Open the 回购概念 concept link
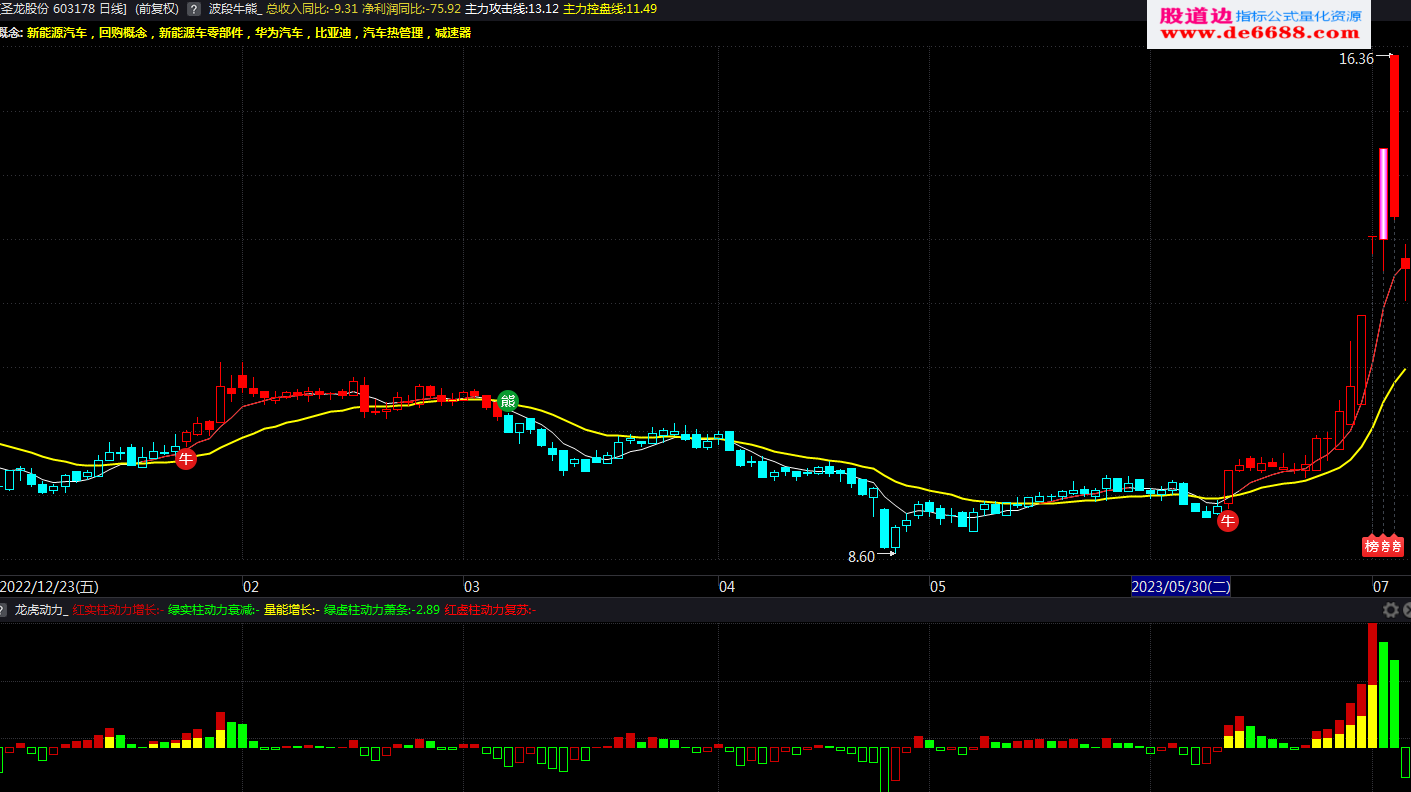 coord(122,33)
